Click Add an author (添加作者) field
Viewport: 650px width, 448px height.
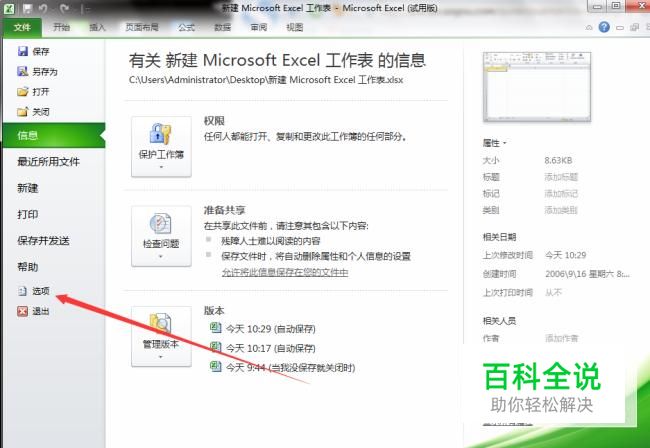(x=561, y=338)
